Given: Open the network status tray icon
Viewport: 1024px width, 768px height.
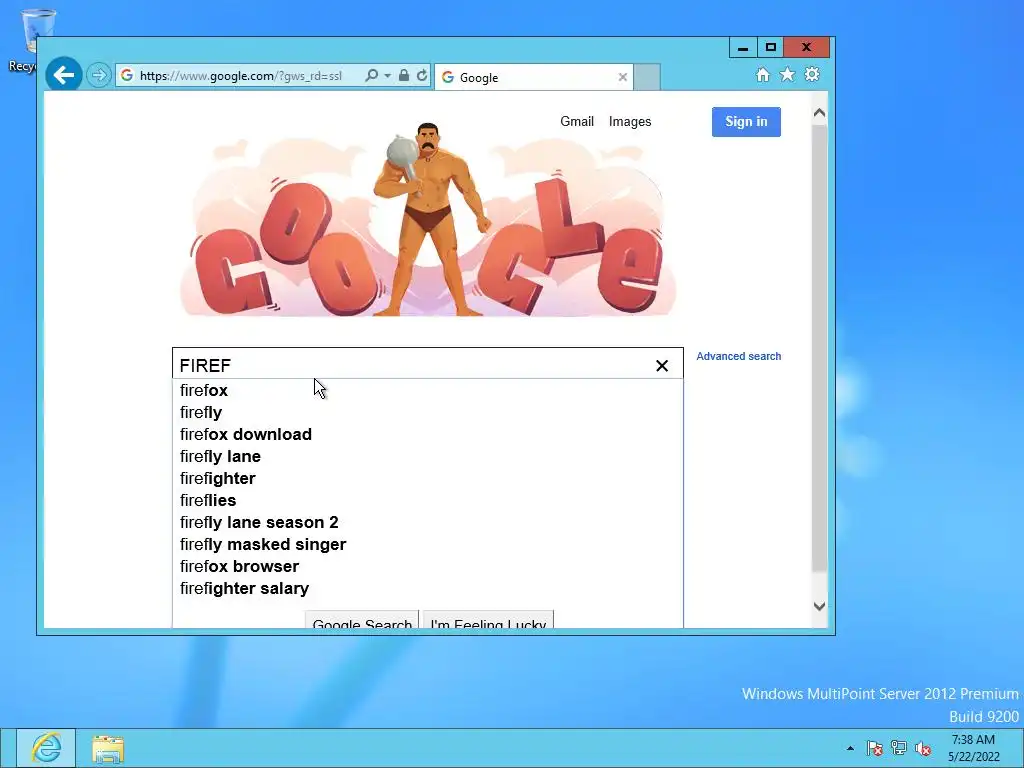Looking at the screenshot, I should [899, 748].
